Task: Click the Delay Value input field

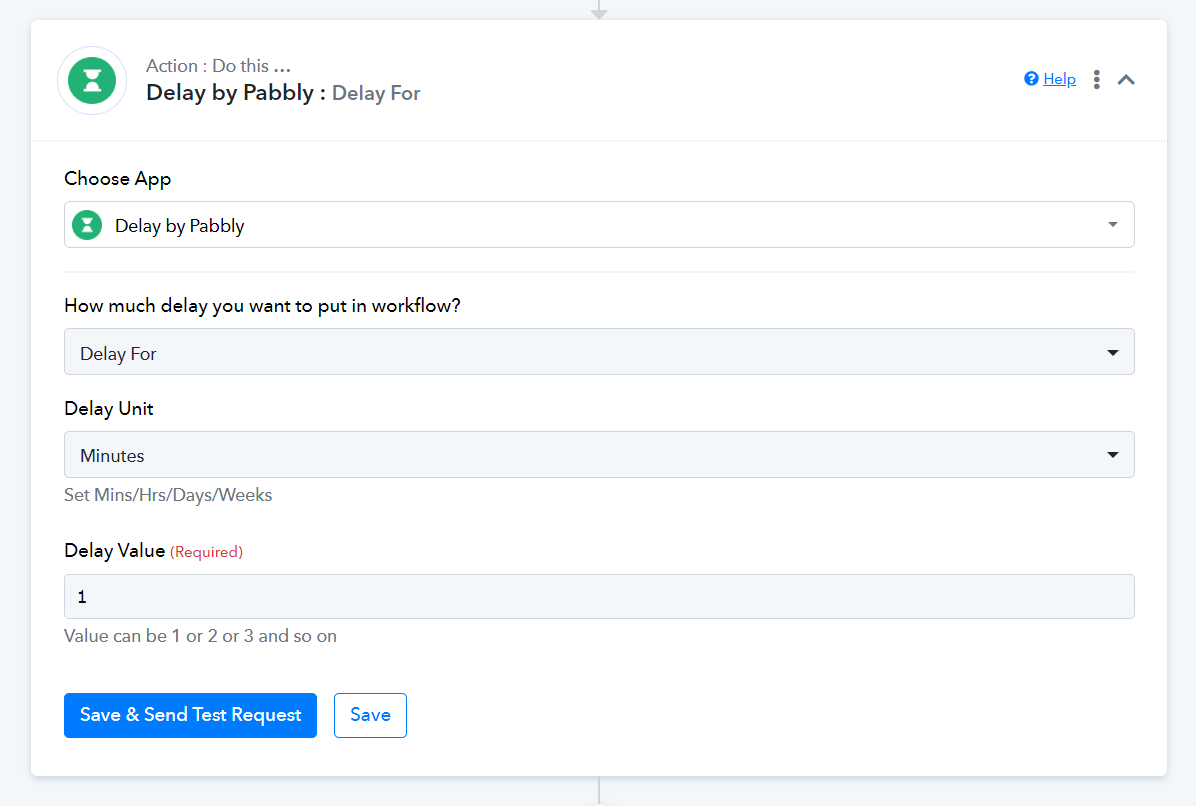Action: (x=599, y=596)
